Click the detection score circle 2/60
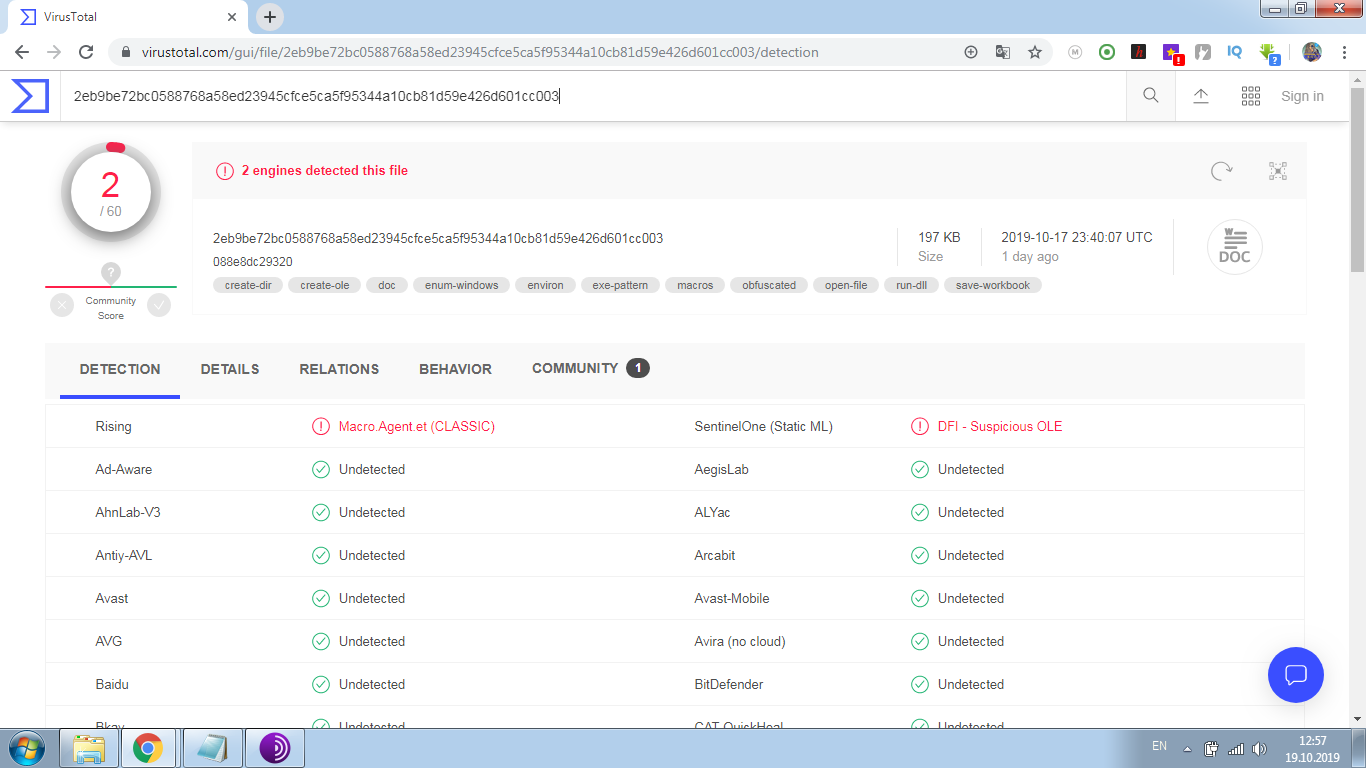The width and height of the screenshot is (1366, 768). coord(111,193)
